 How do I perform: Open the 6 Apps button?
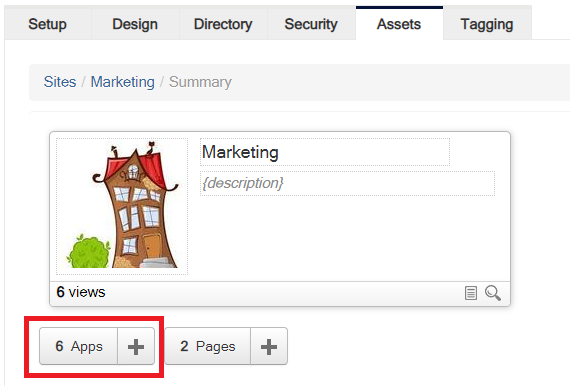pos(79,347)
